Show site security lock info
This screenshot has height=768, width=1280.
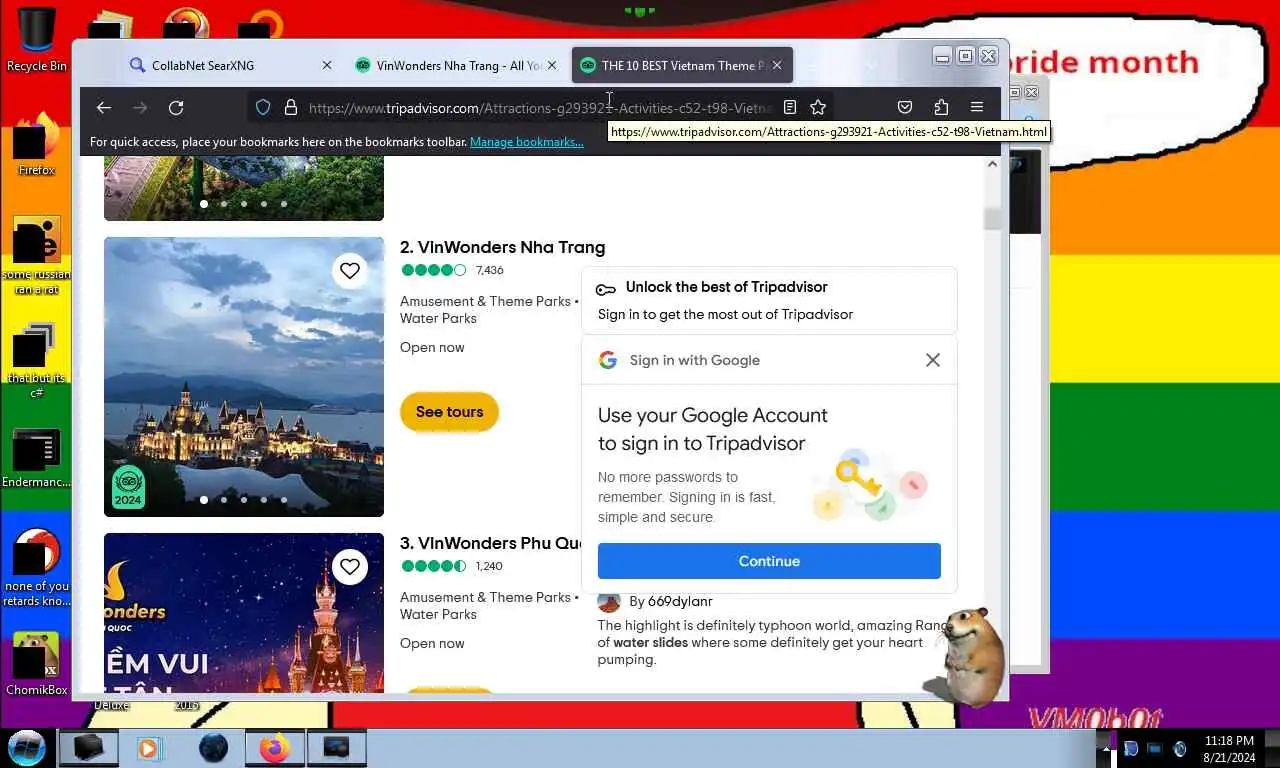(291, 107)
